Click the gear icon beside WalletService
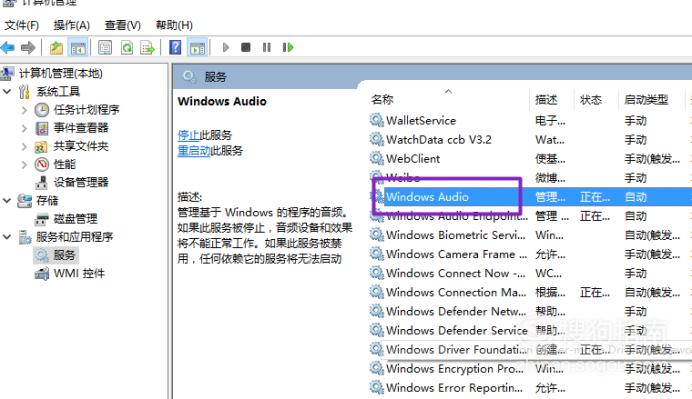692x399 pixels. coord(376,120)
